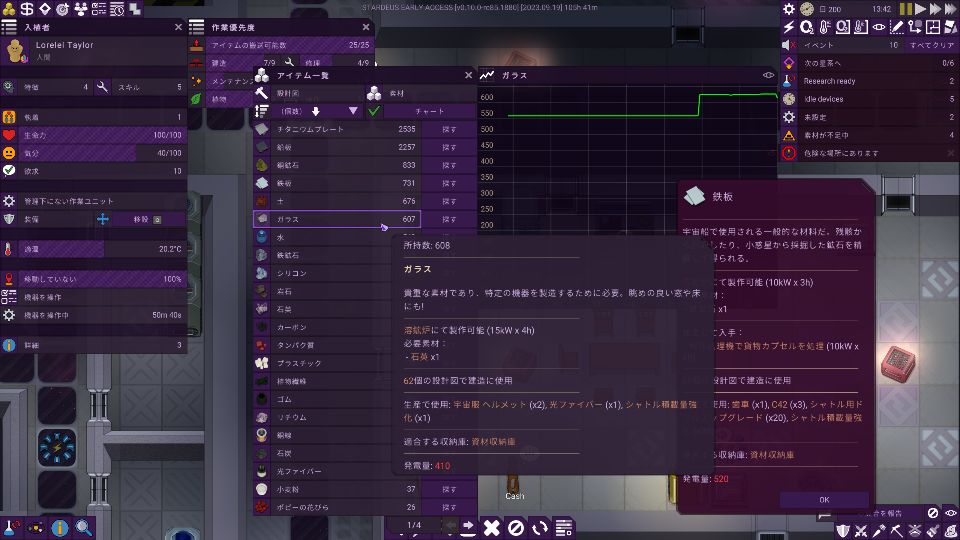This screenshot has width=960, height=540.
Task: Switch to the 素材 materials tab
Action: click(420, 94)
